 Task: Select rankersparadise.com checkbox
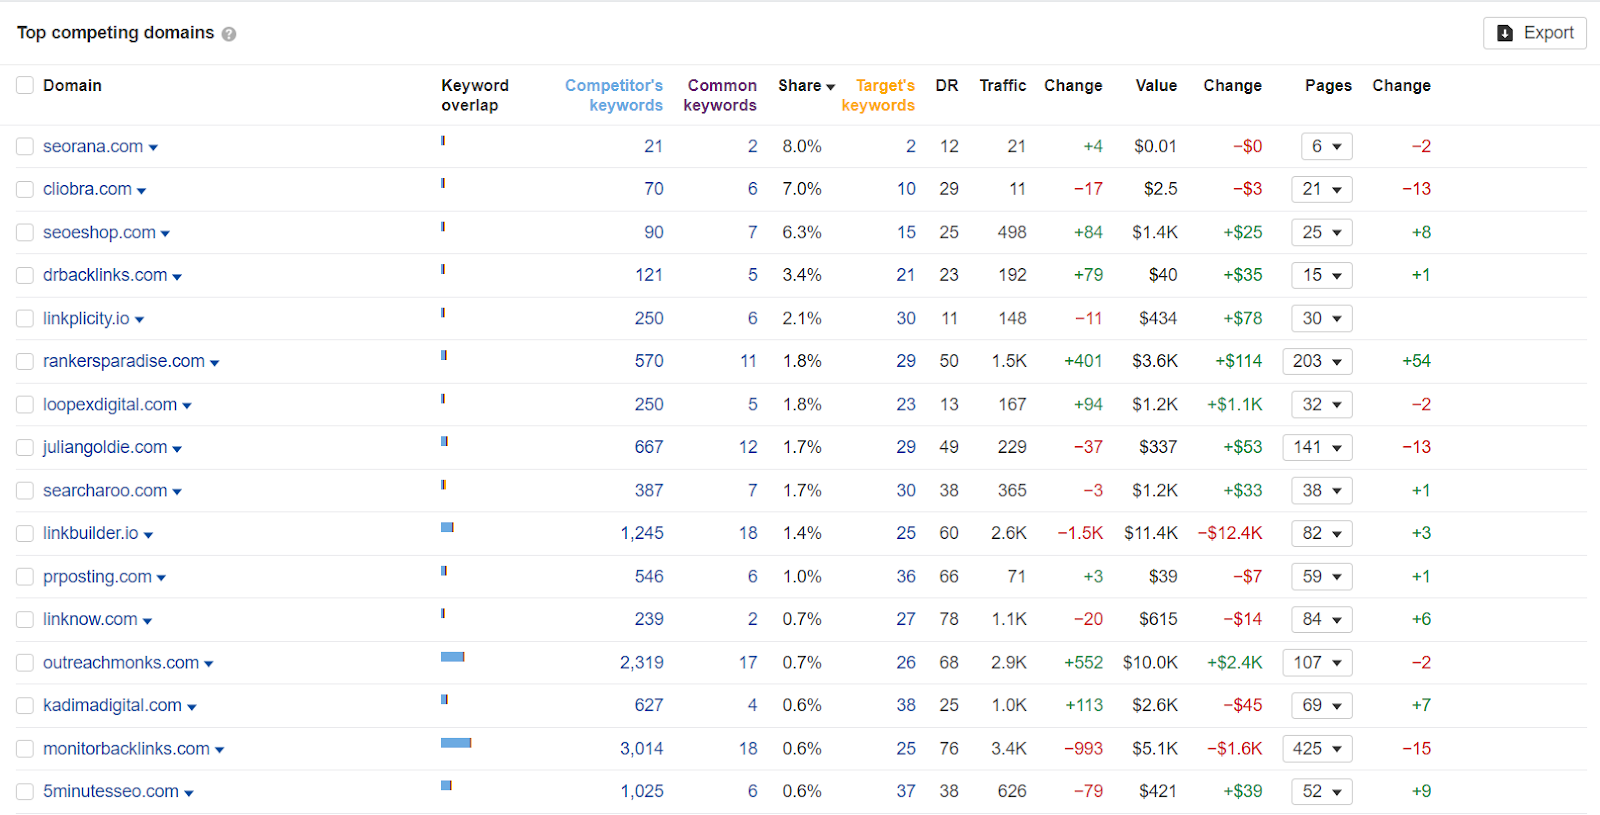(x=25, y=362)
